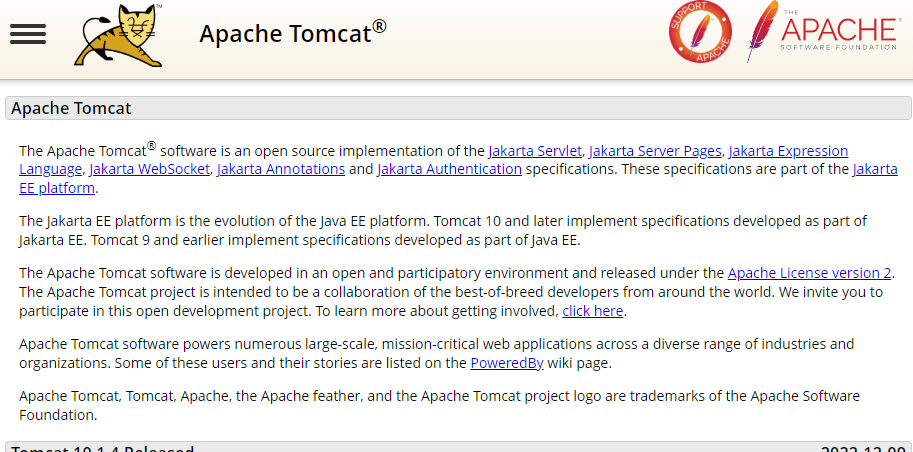This screenshot has height=452, width=913.
Task: Click the paragraph about trademarks of Apache Software Foundation
Action: click(440, 405)
